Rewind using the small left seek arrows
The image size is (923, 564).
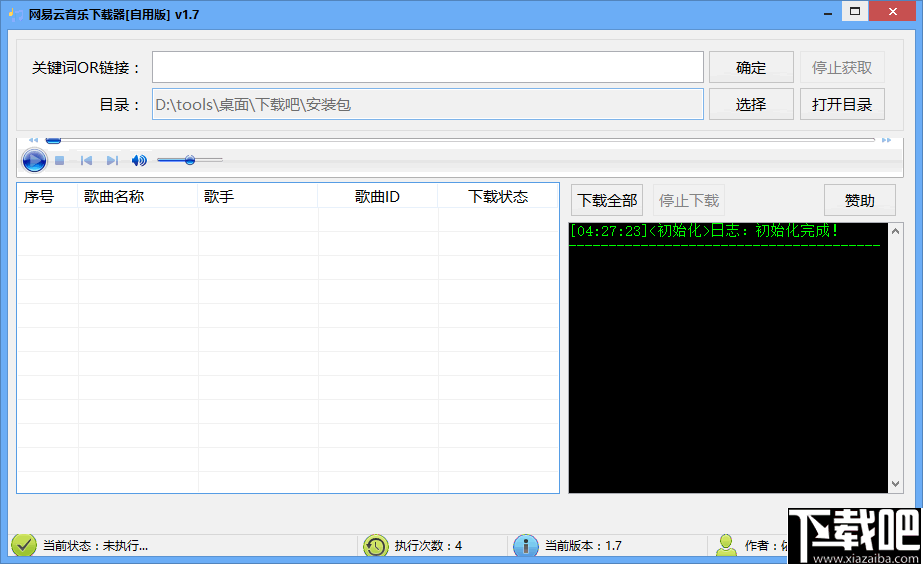coord(34,140)
